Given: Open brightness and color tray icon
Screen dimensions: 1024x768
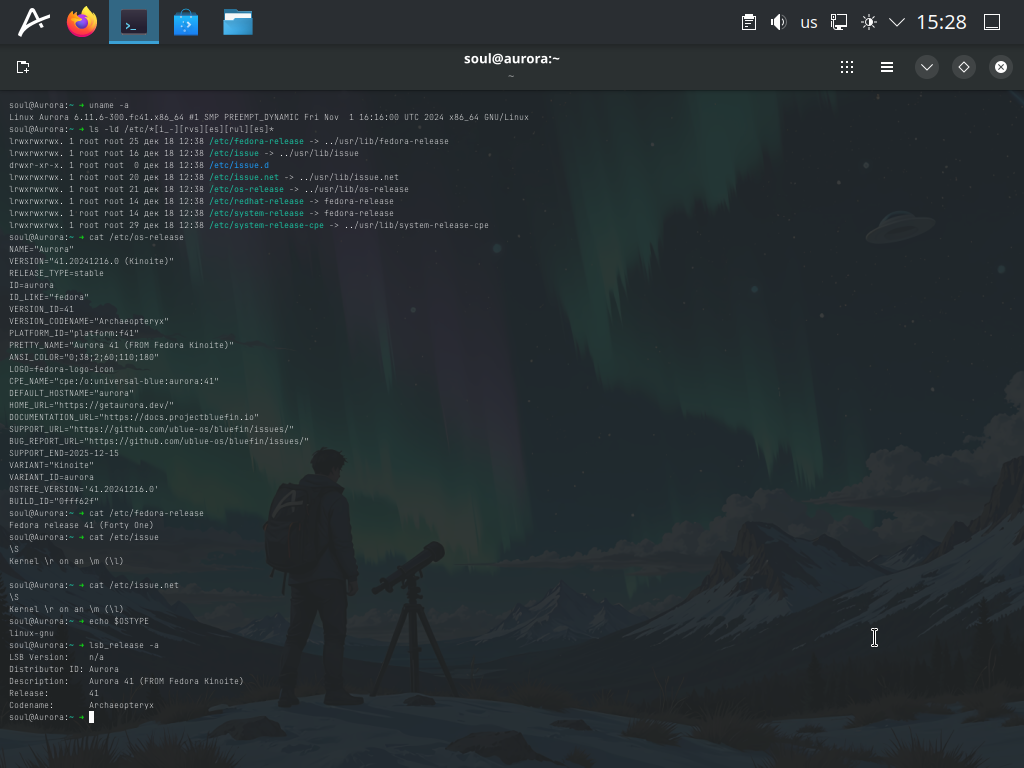Looking at the screenshot, I should [x=869, y=22].
